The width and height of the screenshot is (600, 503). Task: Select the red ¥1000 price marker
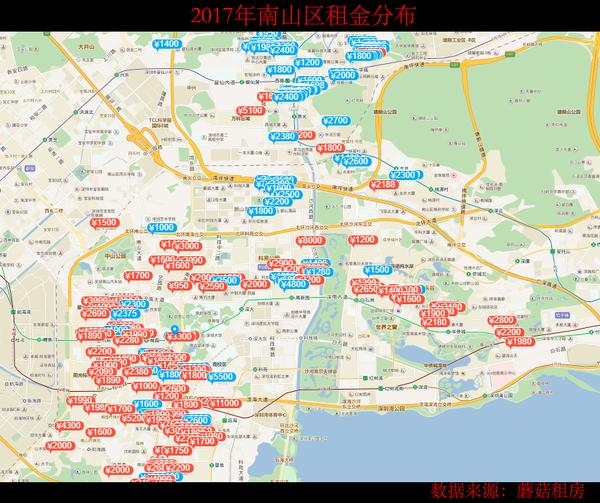[x=146, y=386]
